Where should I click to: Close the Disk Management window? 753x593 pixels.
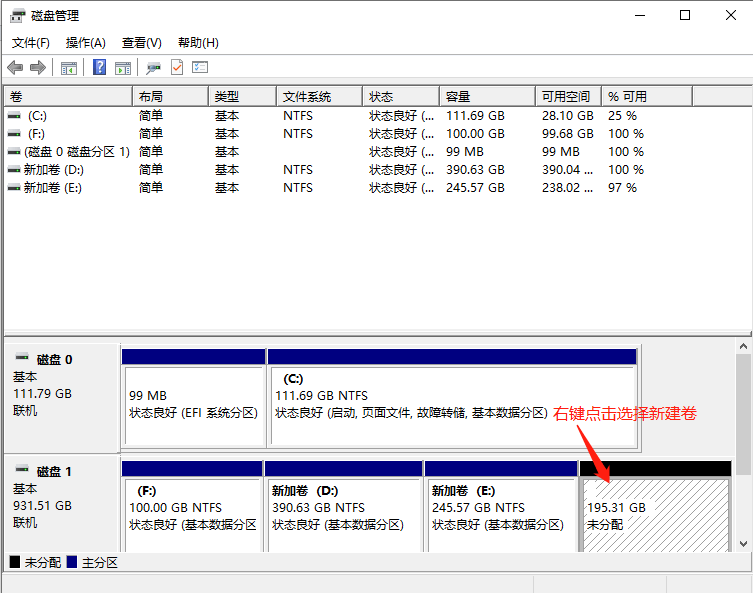(730, 15)
